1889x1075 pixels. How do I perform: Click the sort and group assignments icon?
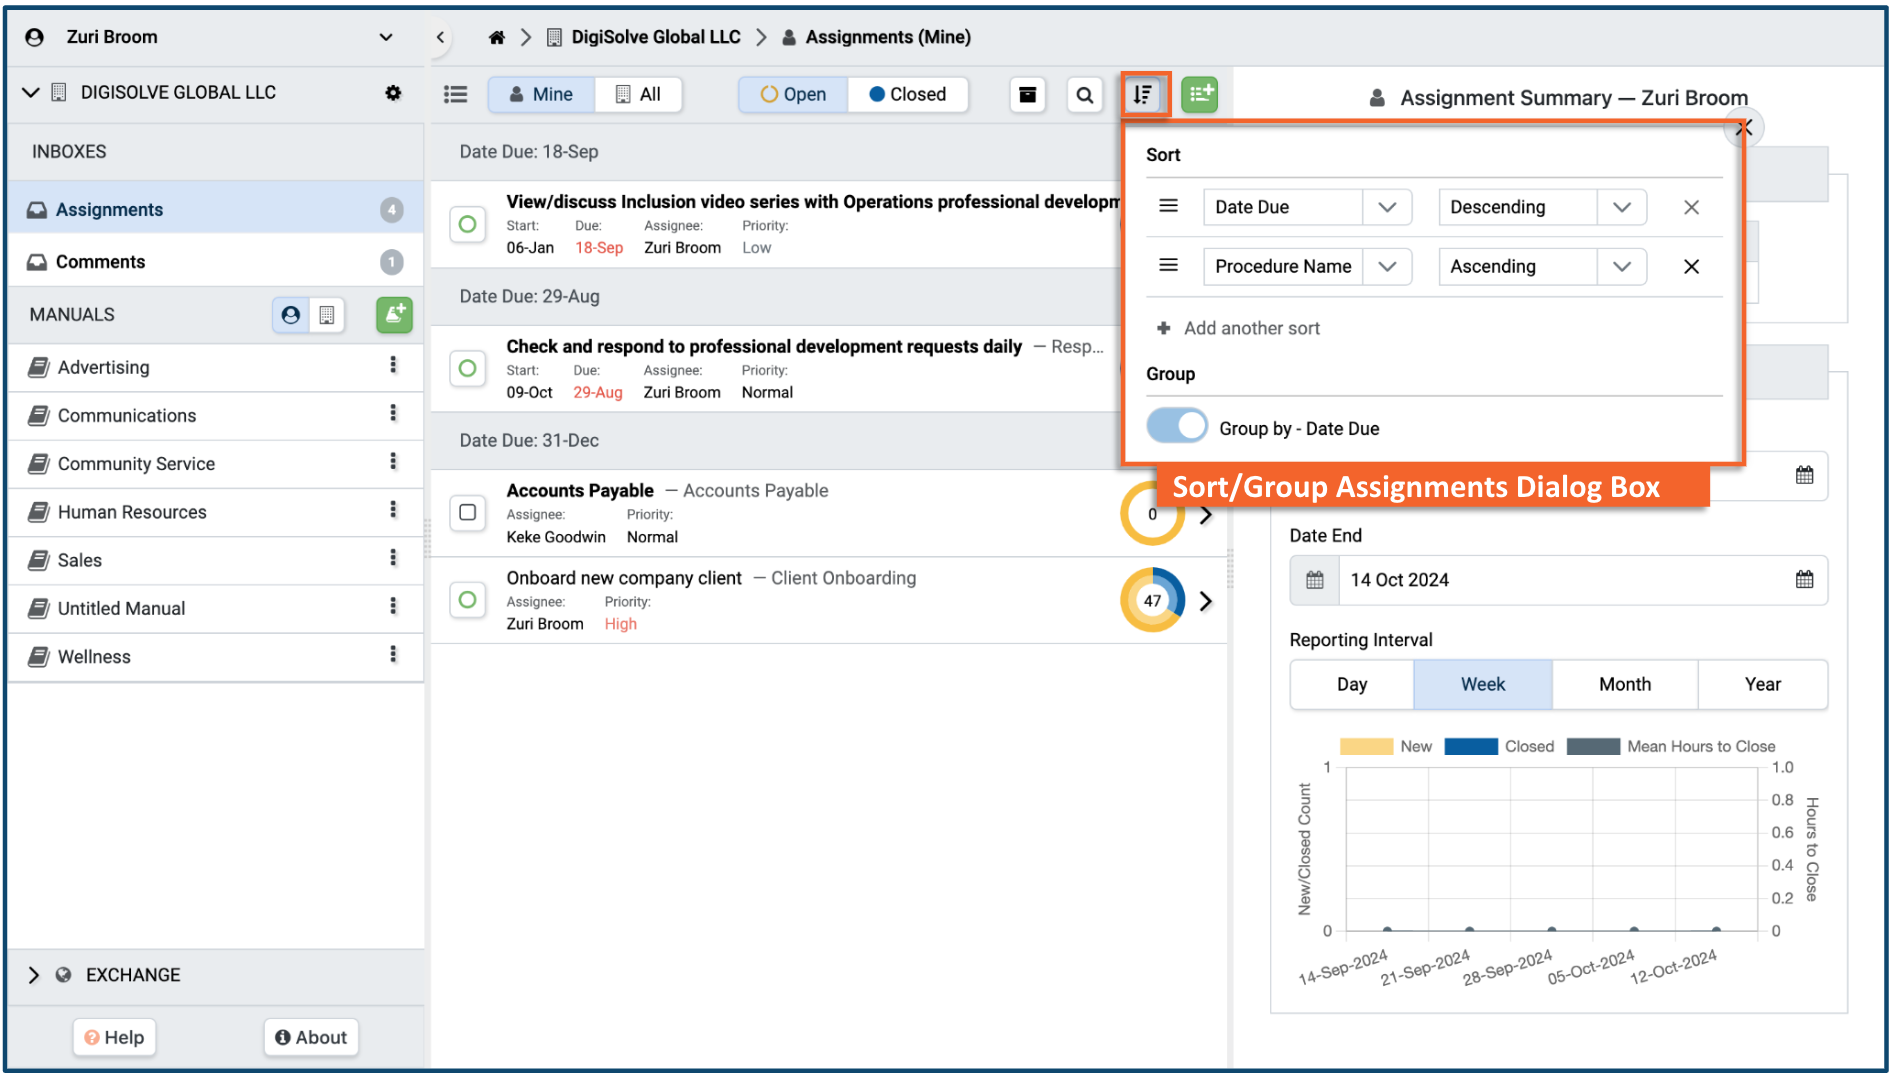[1143, 95]
